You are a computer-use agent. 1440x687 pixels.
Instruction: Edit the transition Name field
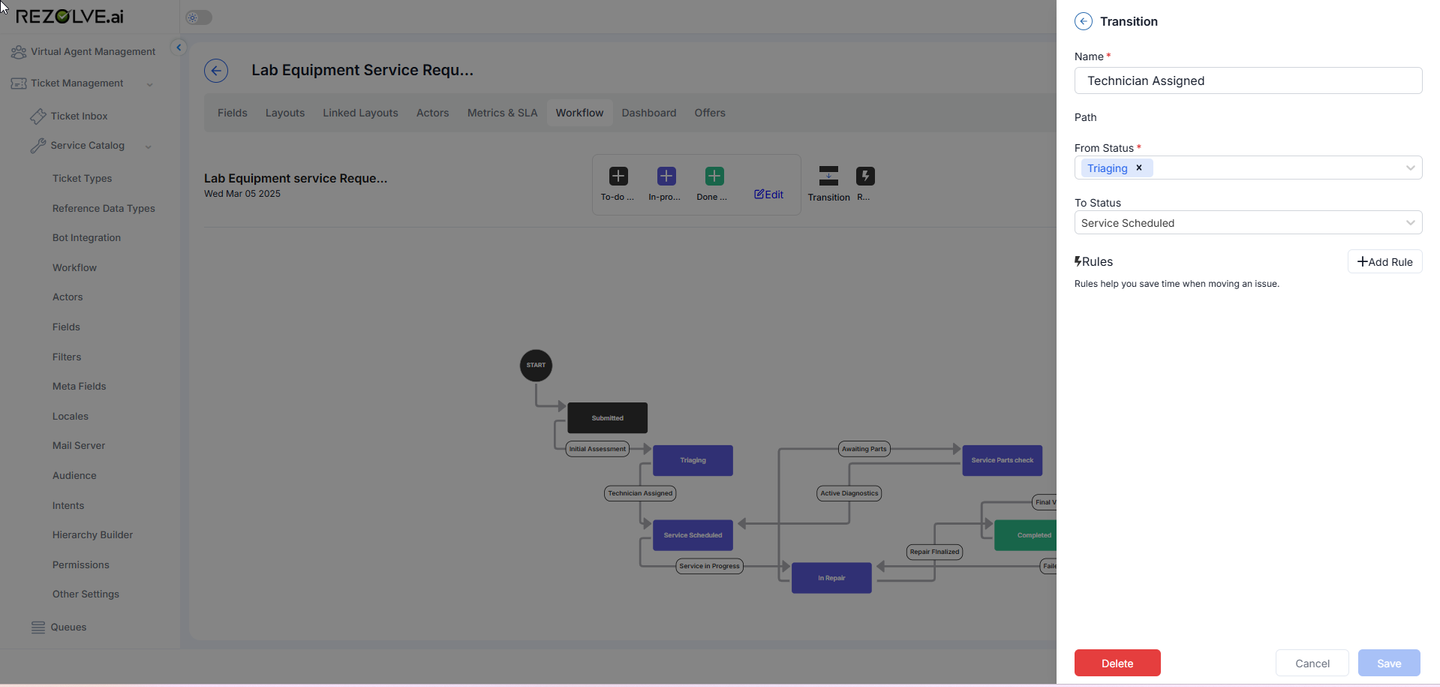pyautogui.click(x=1248, y=81)
